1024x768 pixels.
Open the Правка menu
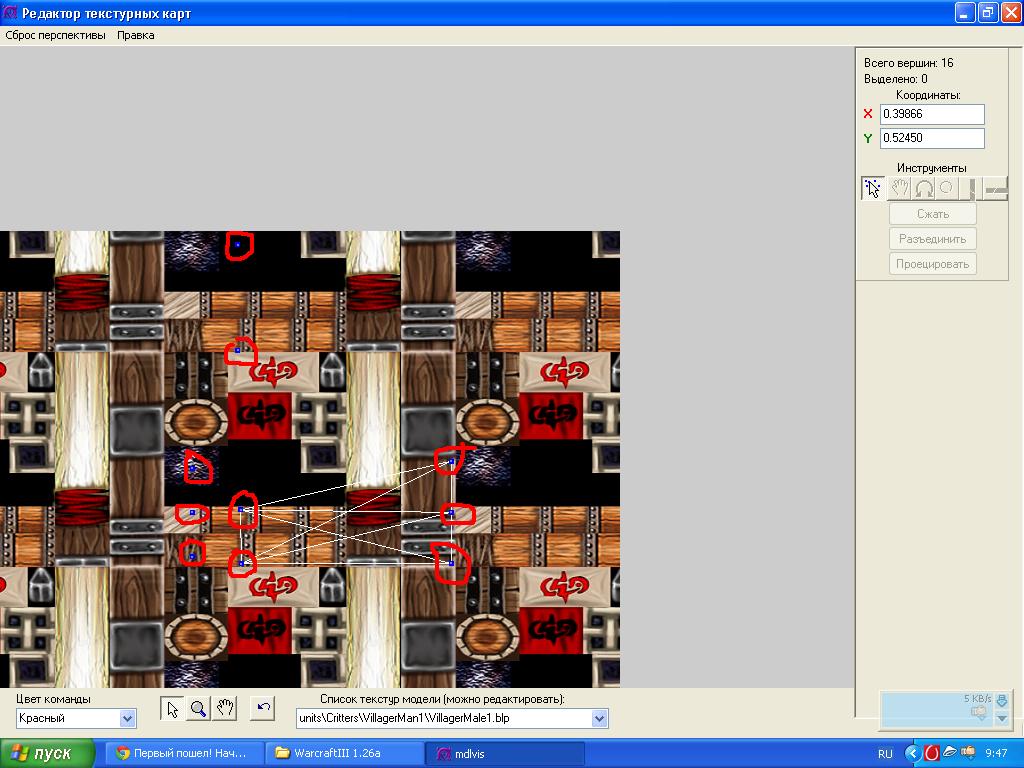[x=136, y=35]
